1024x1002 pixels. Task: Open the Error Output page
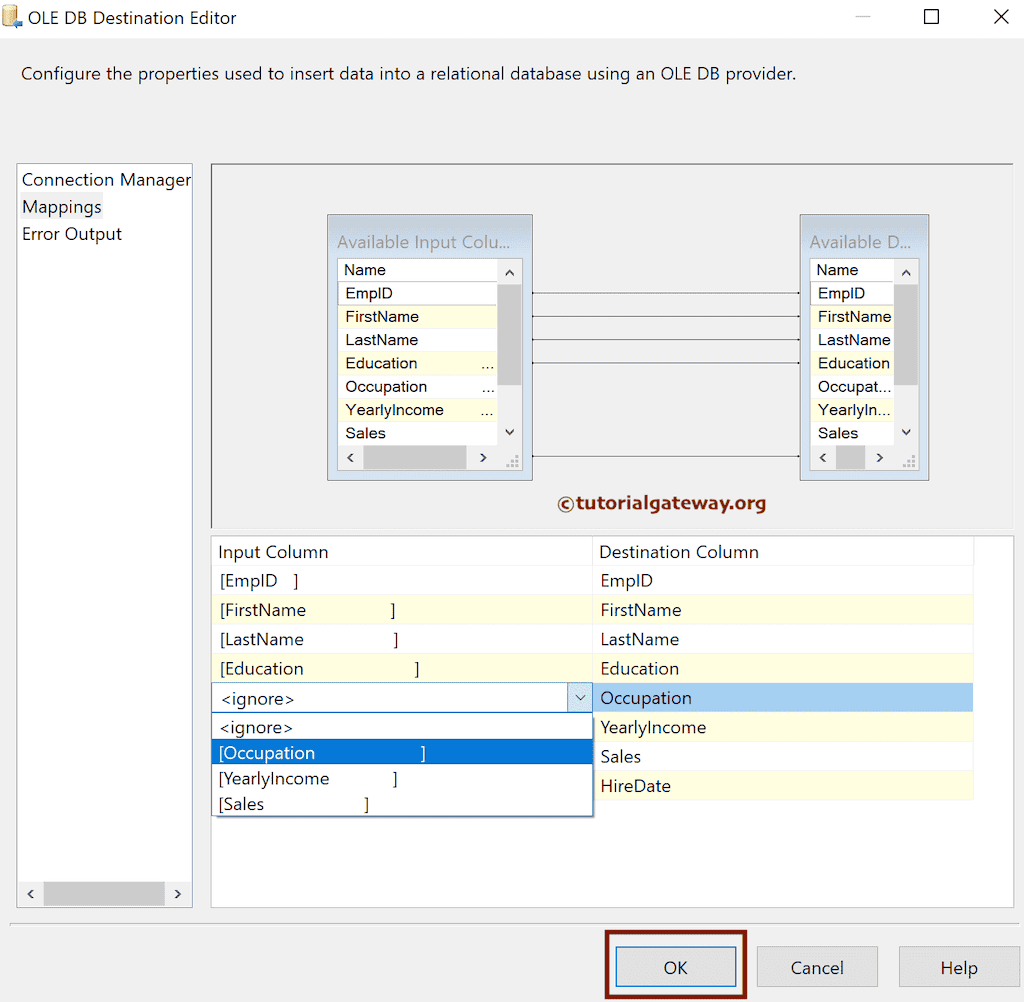click(71, 233)
